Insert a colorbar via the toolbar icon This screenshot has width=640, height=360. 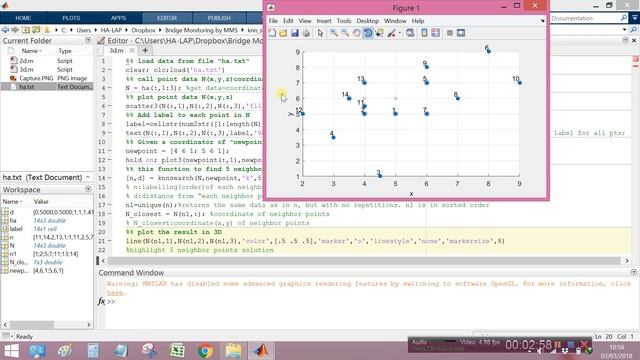click(424, 33)
